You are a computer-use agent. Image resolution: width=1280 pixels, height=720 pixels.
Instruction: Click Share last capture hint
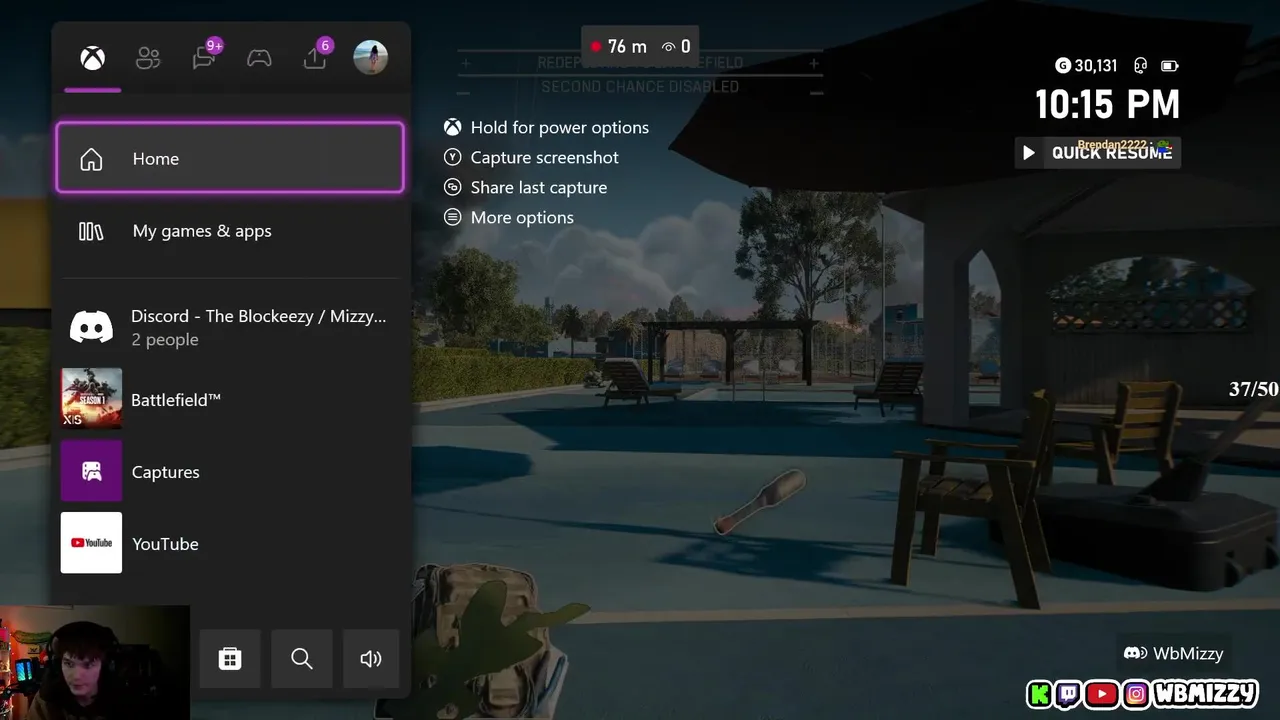click(x=539, y=187)
